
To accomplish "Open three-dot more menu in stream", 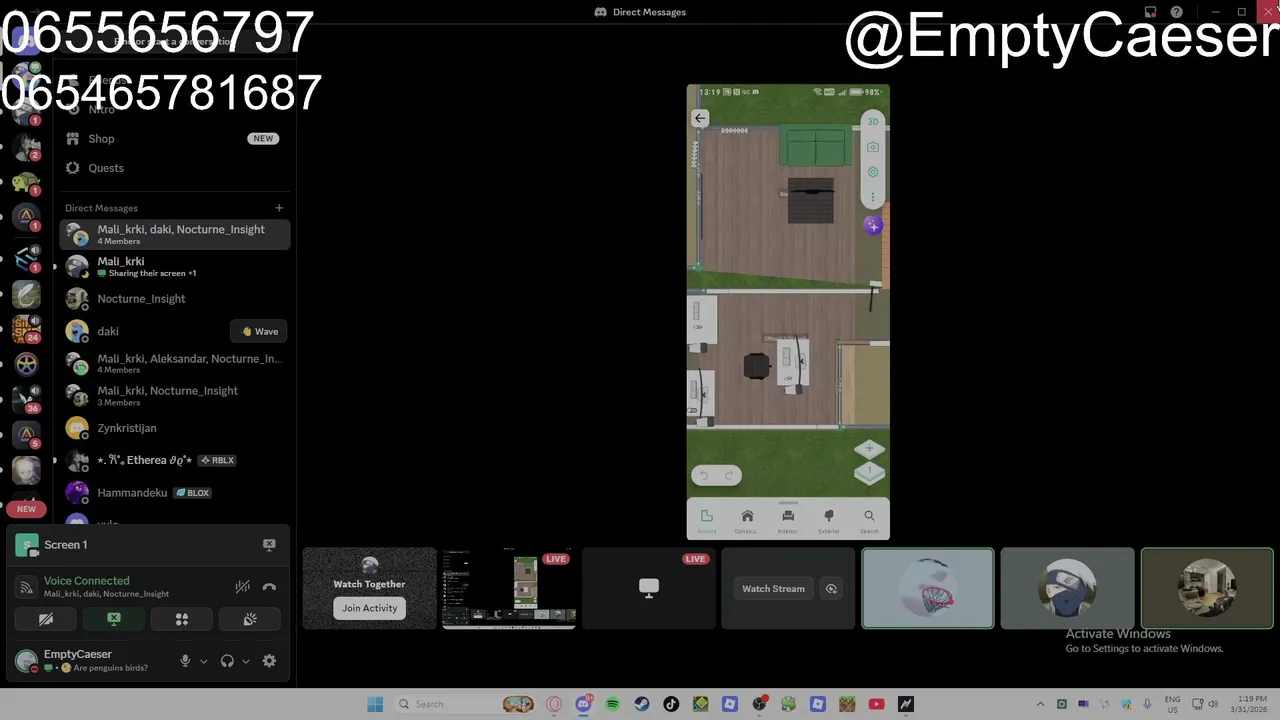I will (x=873, y=197).
